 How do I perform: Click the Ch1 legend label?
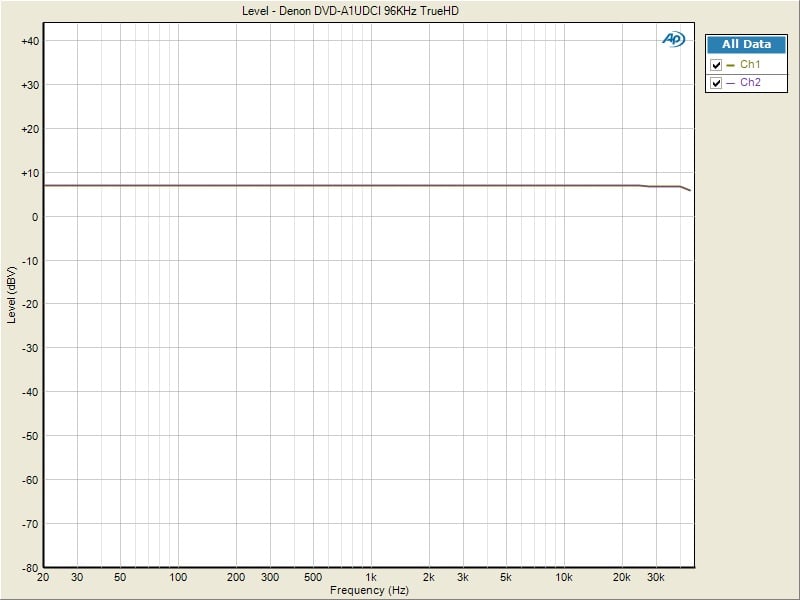pyautogui.click(x=750, y=64)
